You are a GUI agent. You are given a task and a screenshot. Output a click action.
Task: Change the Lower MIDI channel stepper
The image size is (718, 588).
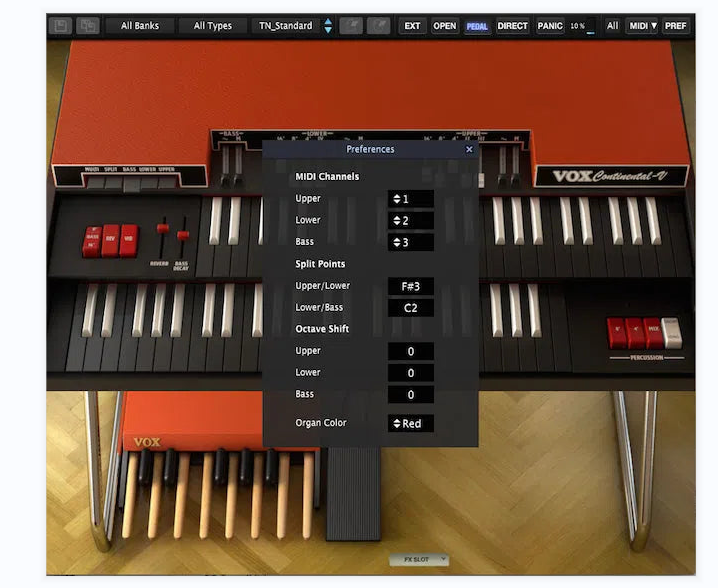click(410, 220)
